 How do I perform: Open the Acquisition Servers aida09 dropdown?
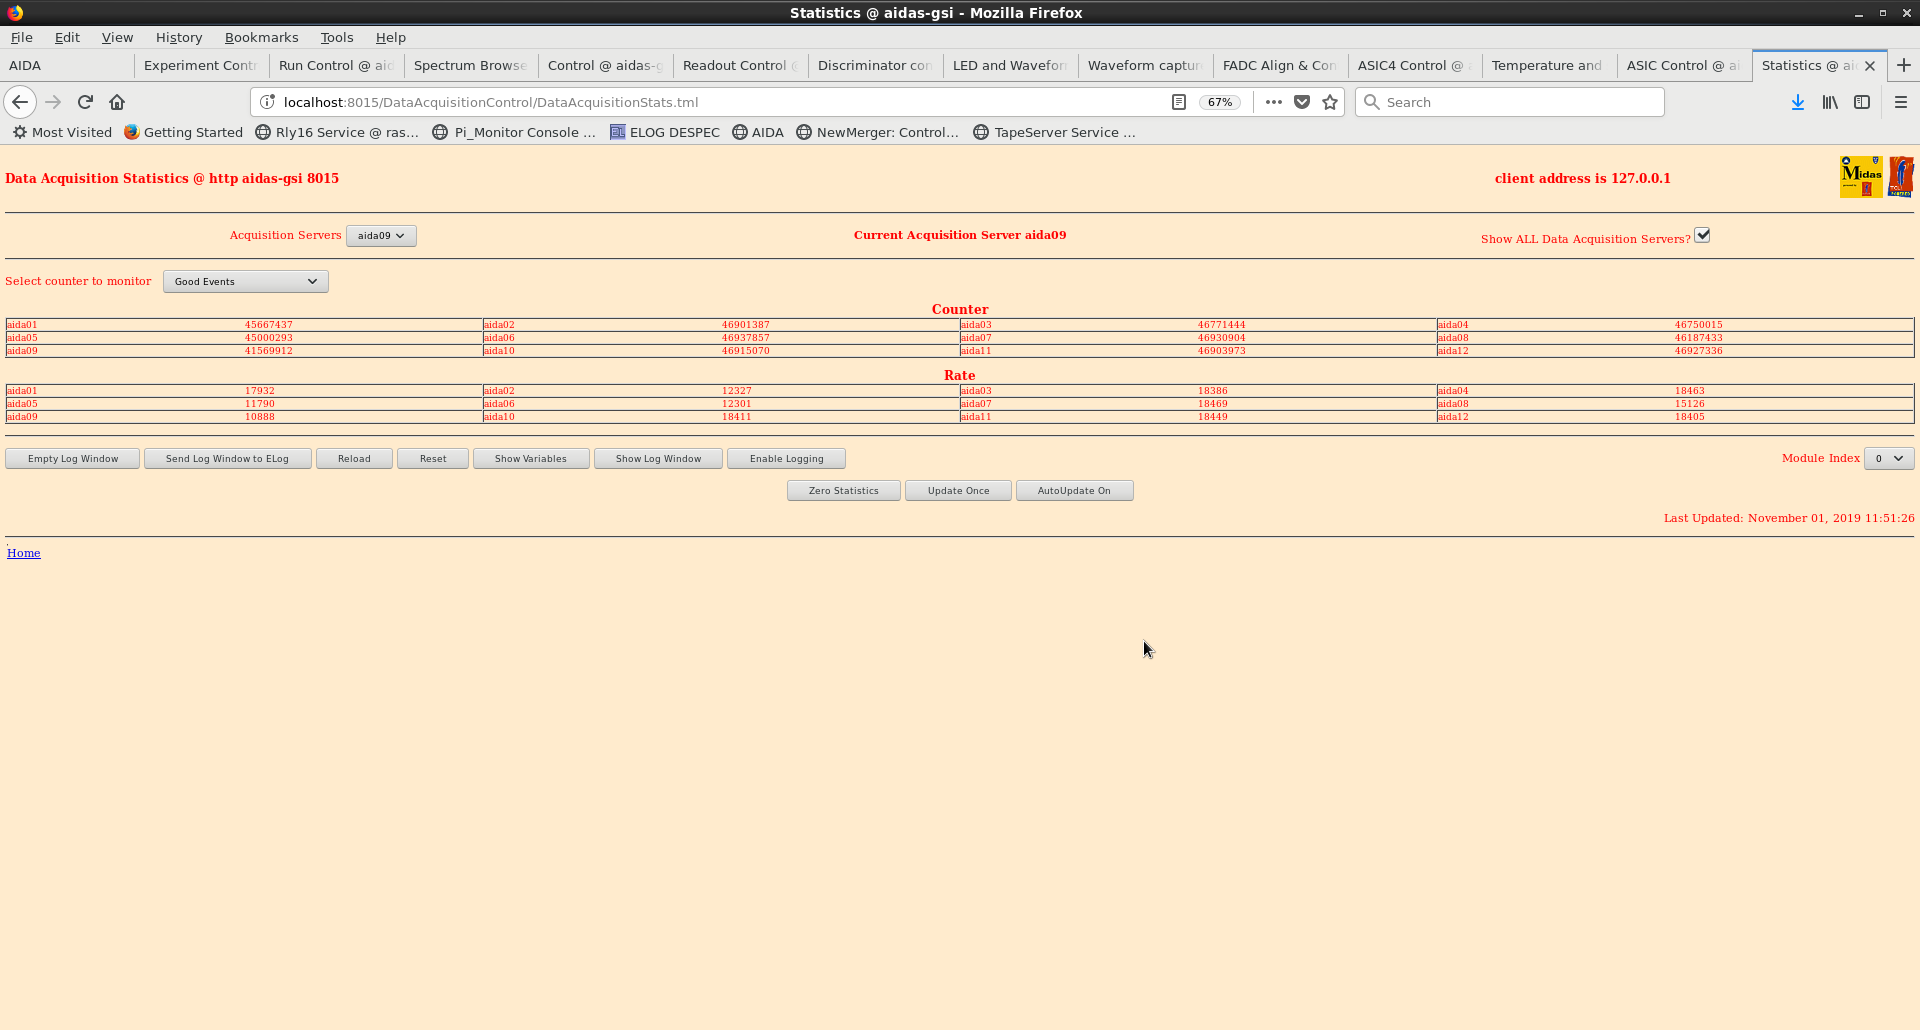[381, 236]
